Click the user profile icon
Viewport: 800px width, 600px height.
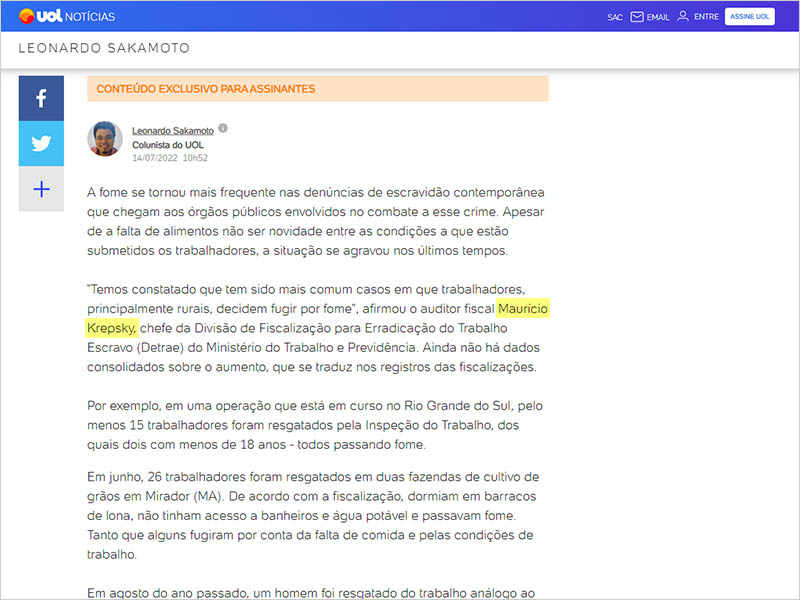[x=683, y=17]
